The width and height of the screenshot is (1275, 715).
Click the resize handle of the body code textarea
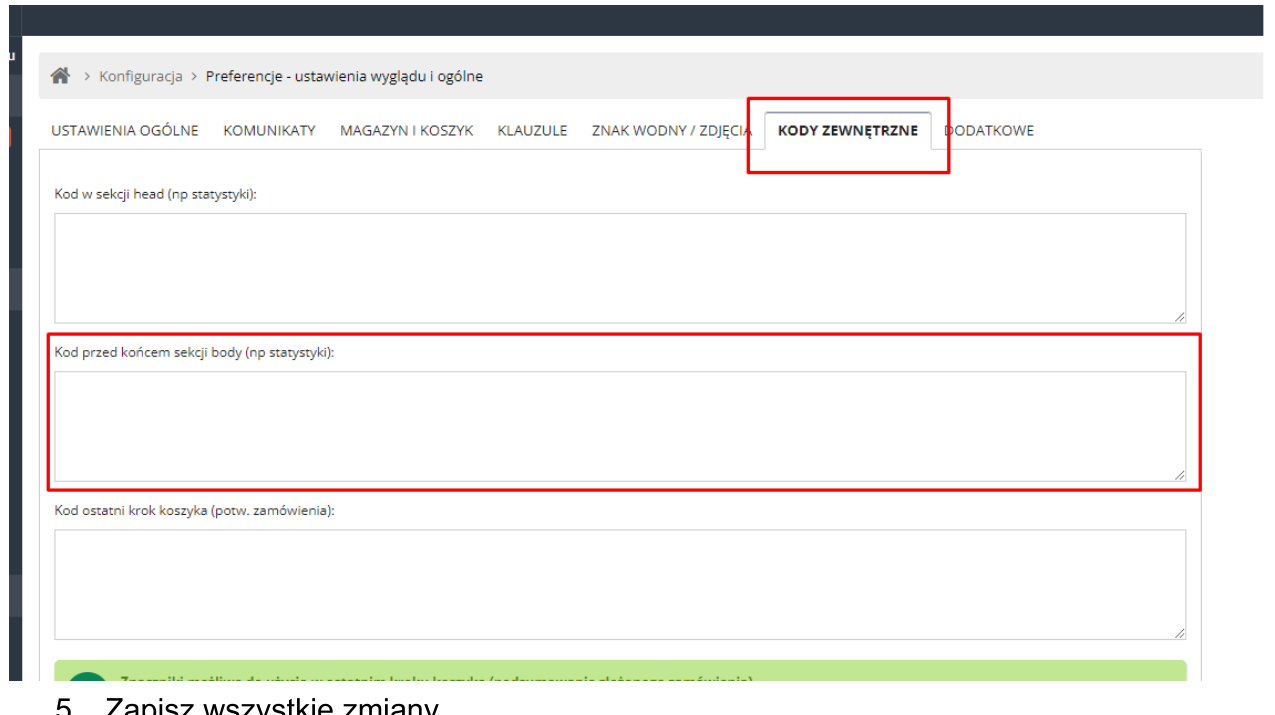[x=1180, y=475]
